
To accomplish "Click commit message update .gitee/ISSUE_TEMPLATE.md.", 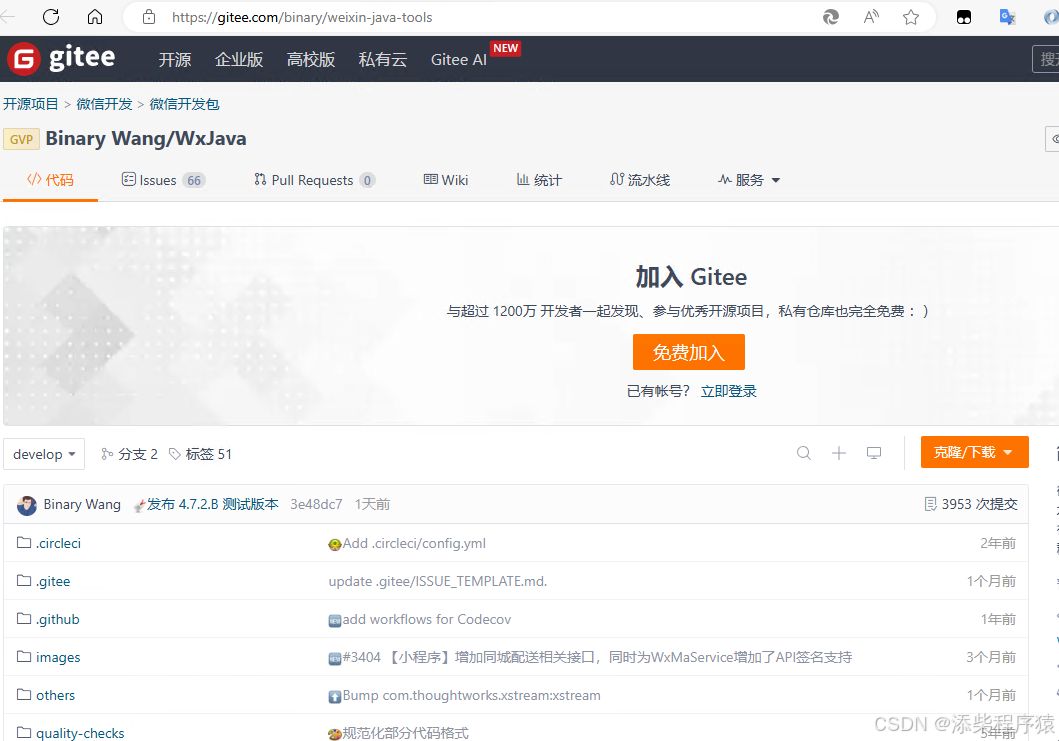I will (x=438, y=582).
